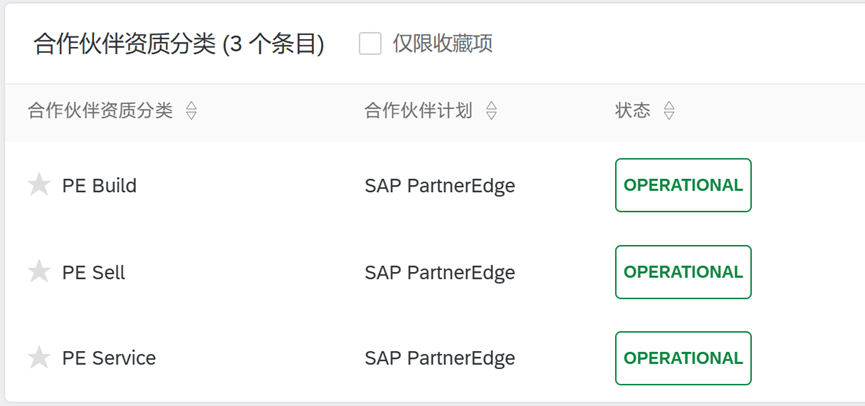Click the 合作伙伴资质分类 column header text

click(100, 110)
